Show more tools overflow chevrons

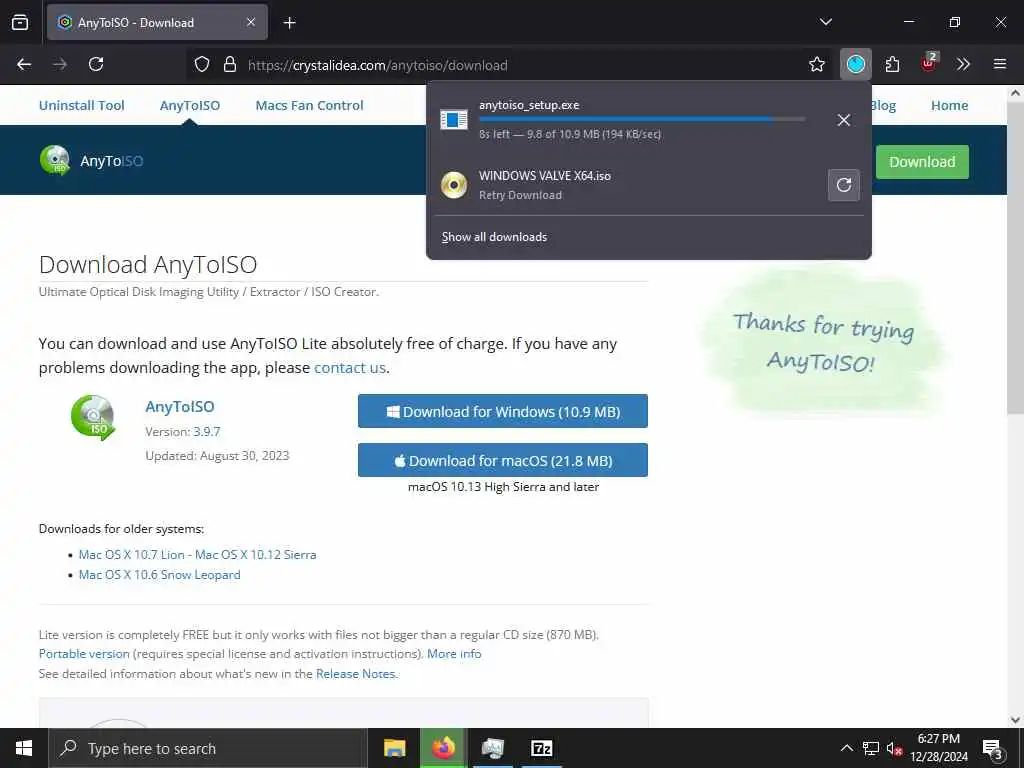[x=963, y=64]
